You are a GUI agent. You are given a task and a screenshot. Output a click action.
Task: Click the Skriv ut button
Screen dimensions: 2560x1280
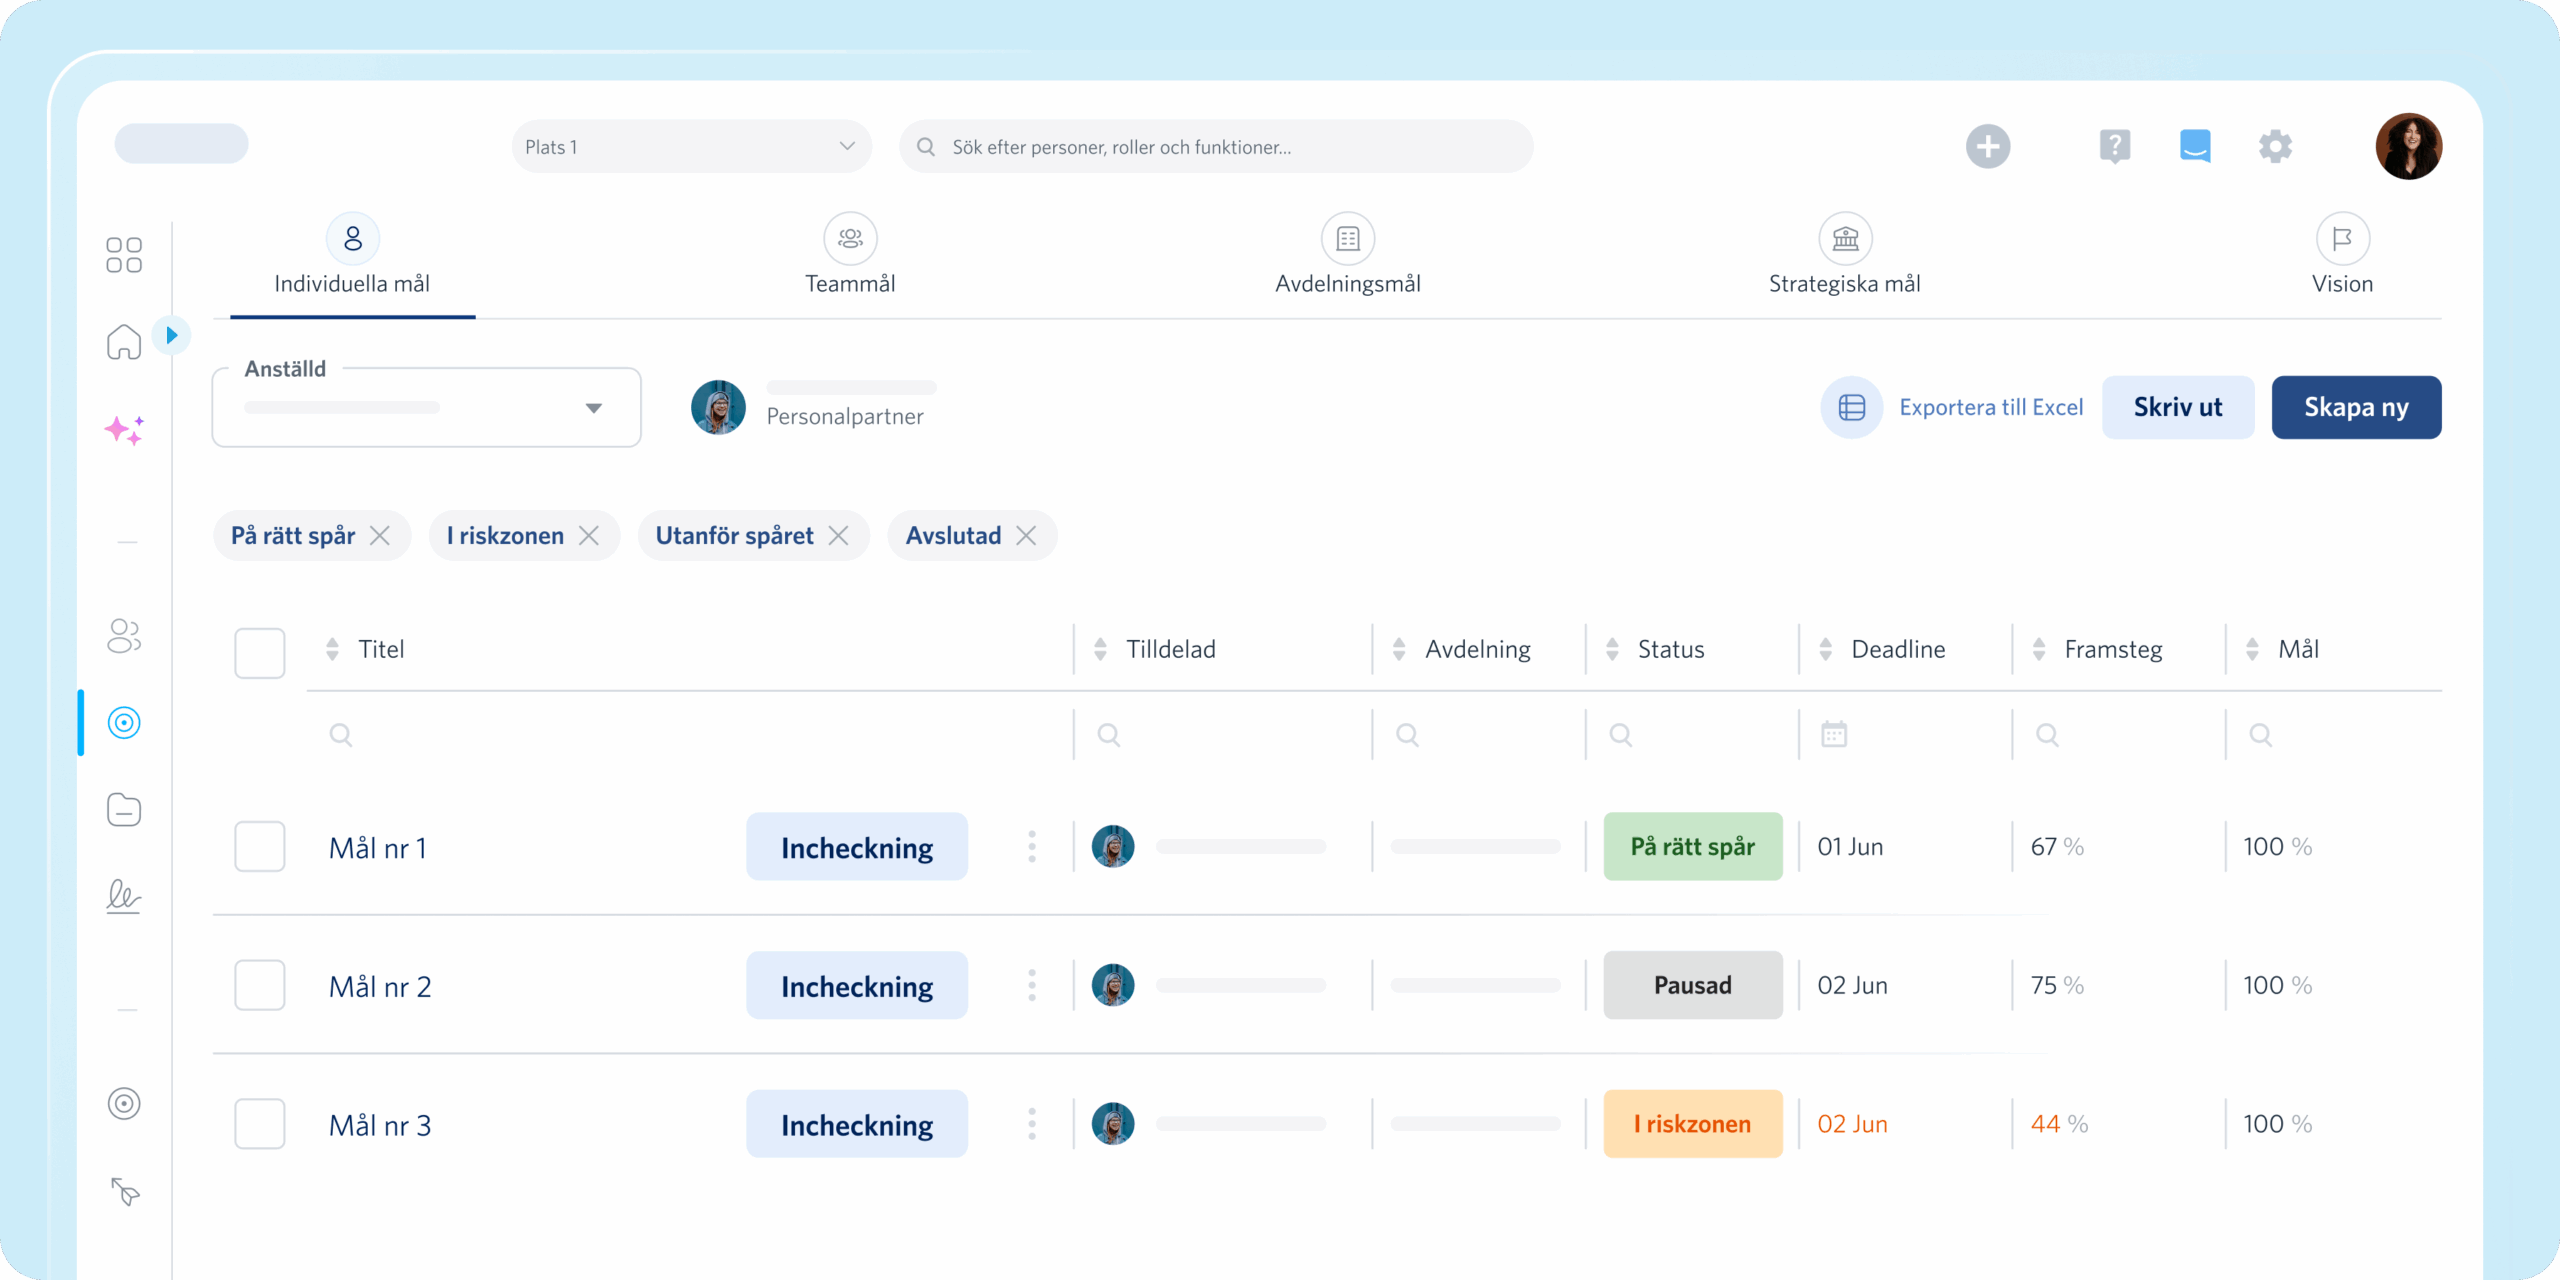click(2178, 407)
